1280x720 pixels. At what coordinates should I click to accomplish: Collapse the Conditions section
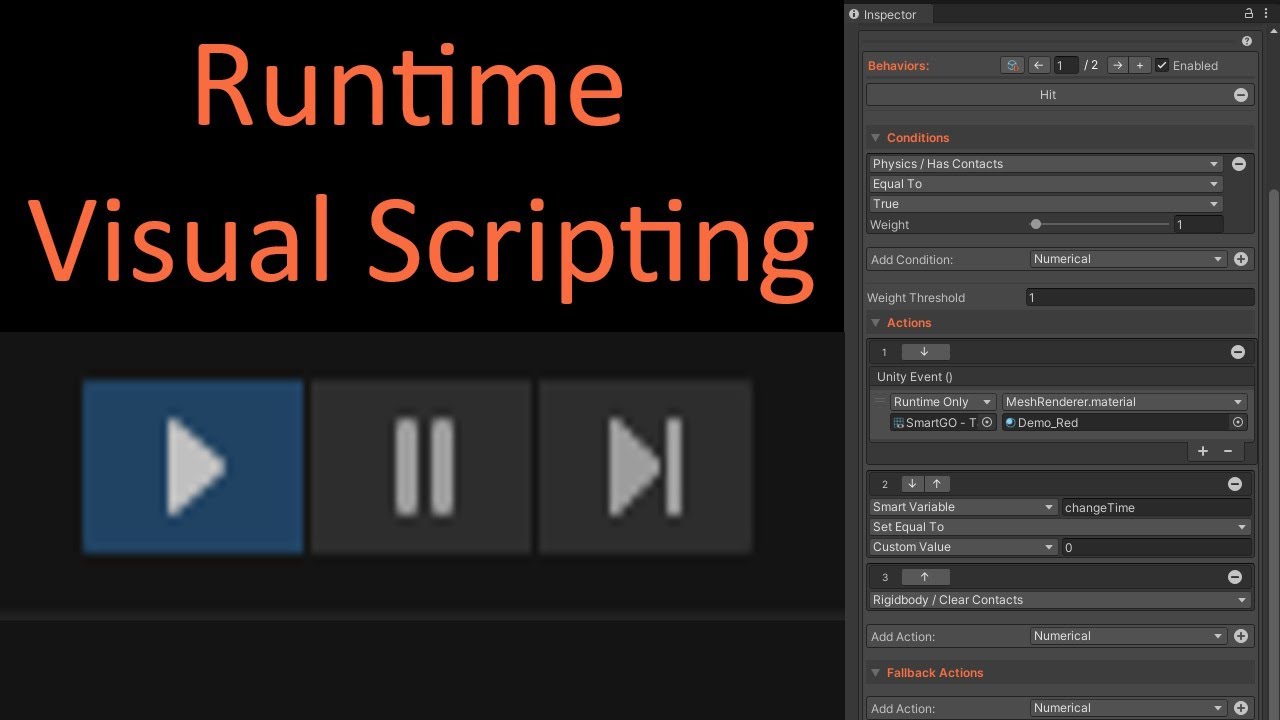[x=876, y=138]
